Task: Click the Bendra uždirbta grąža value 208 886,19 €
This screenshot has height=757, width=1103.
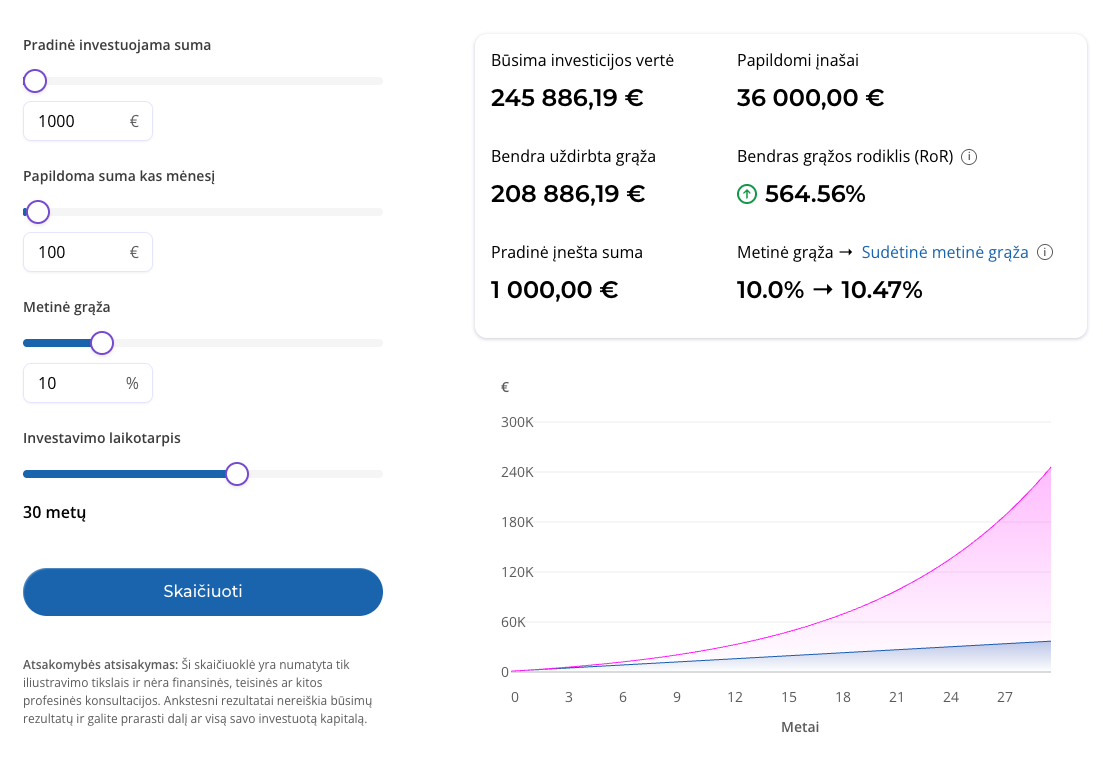Action: [x=567, y=194]
